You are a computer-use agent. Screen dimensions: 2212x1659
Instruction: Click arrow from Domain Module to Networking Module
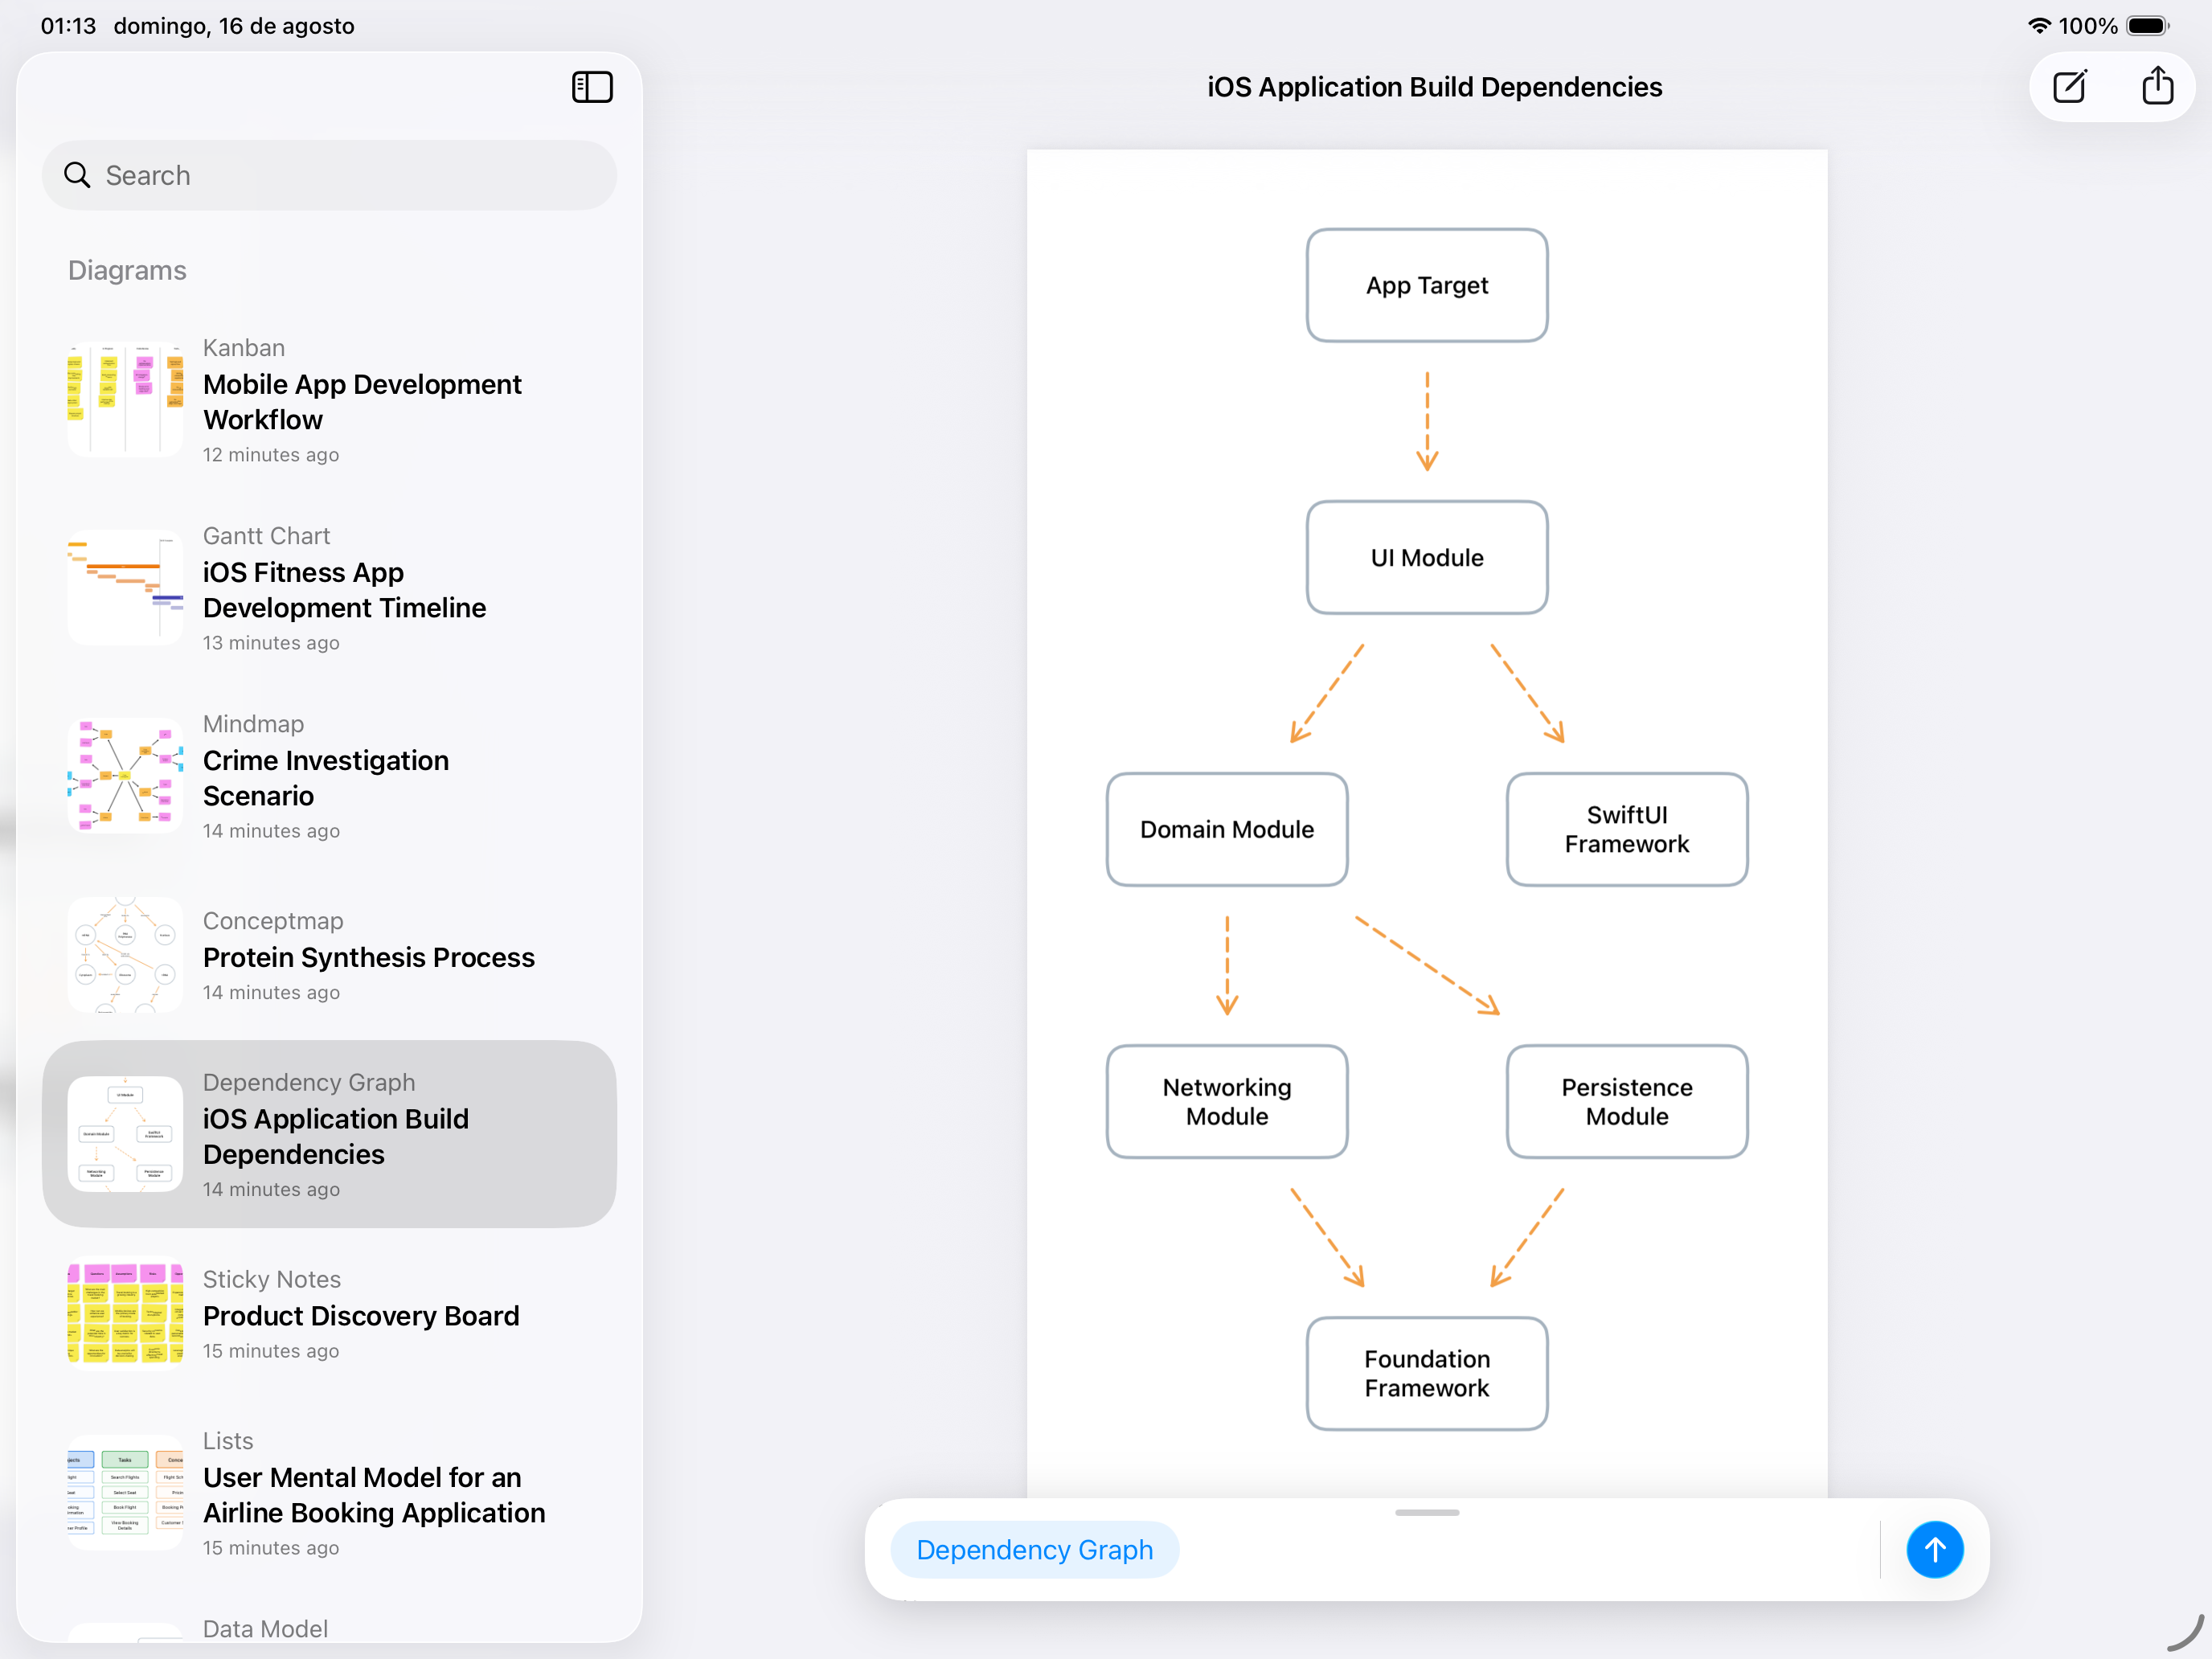coord(1227,965)
